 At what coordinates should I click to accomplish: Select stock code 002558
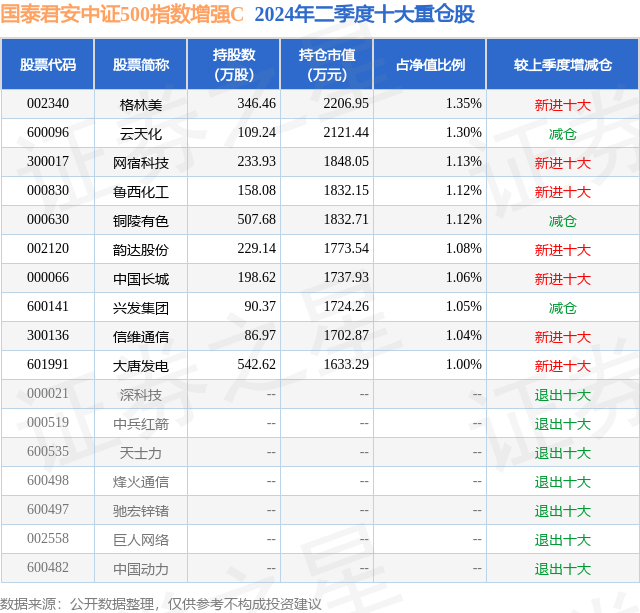[48, 538]
